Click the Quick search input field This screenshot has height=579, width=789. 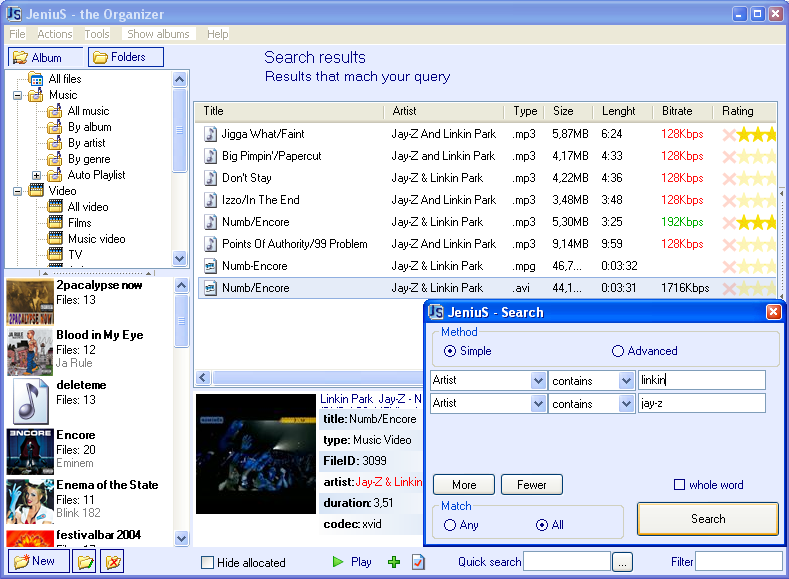567,561
